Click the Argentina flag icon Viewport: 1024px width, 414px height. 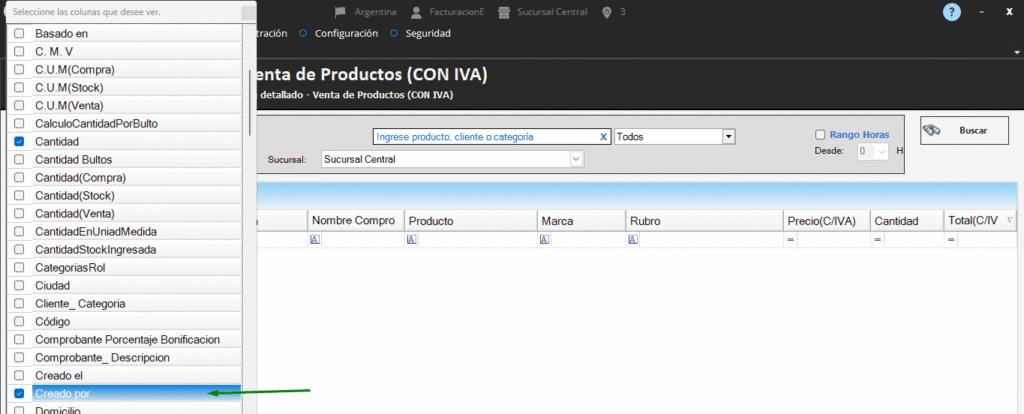340,12
